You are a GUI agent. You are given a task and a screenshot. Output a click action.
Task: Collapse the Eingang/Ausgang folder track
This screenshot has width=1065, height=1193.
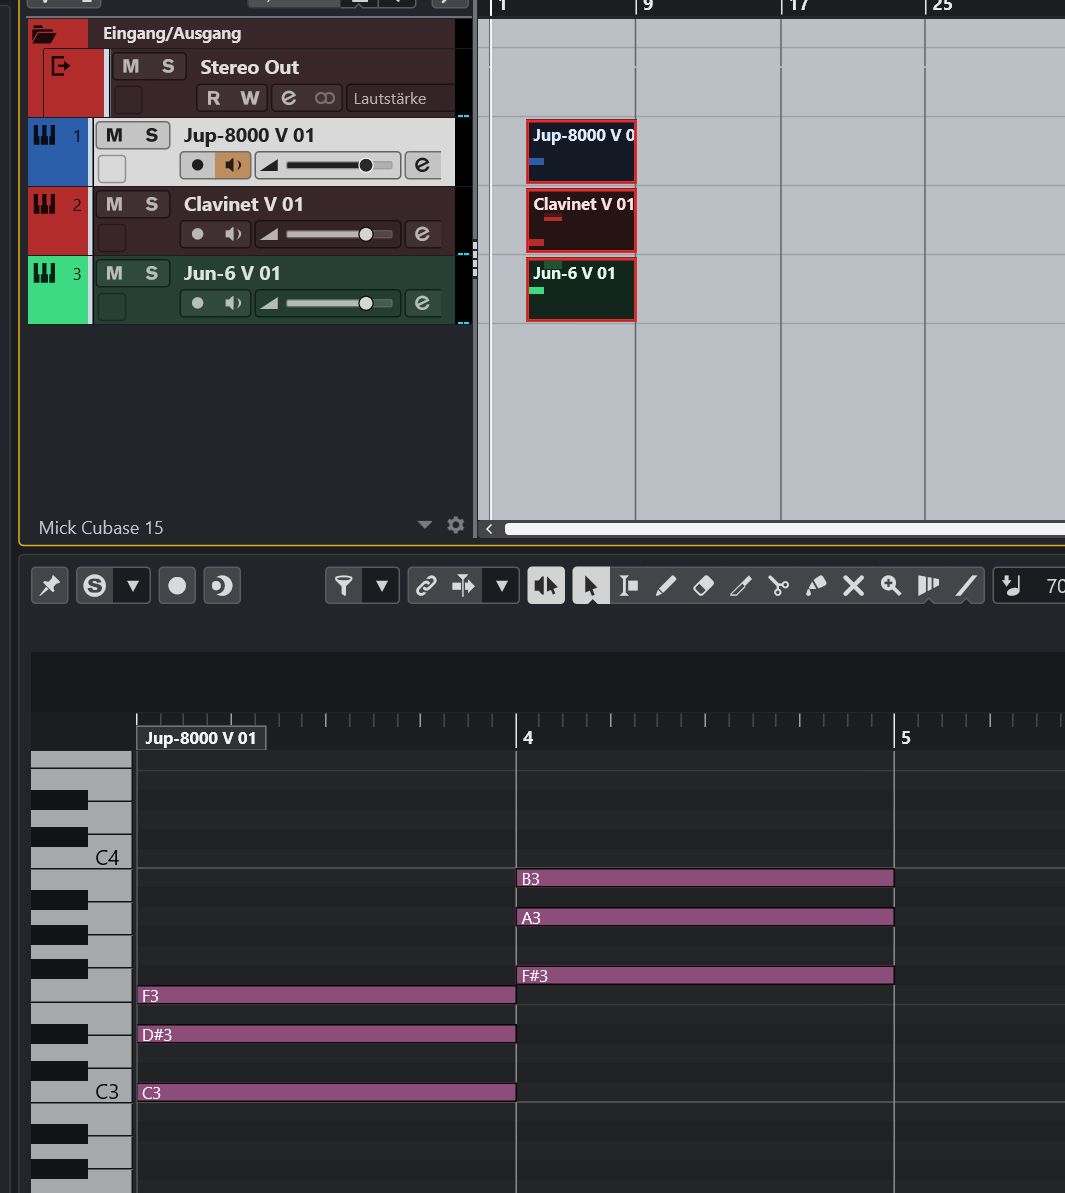coord(43,34)
